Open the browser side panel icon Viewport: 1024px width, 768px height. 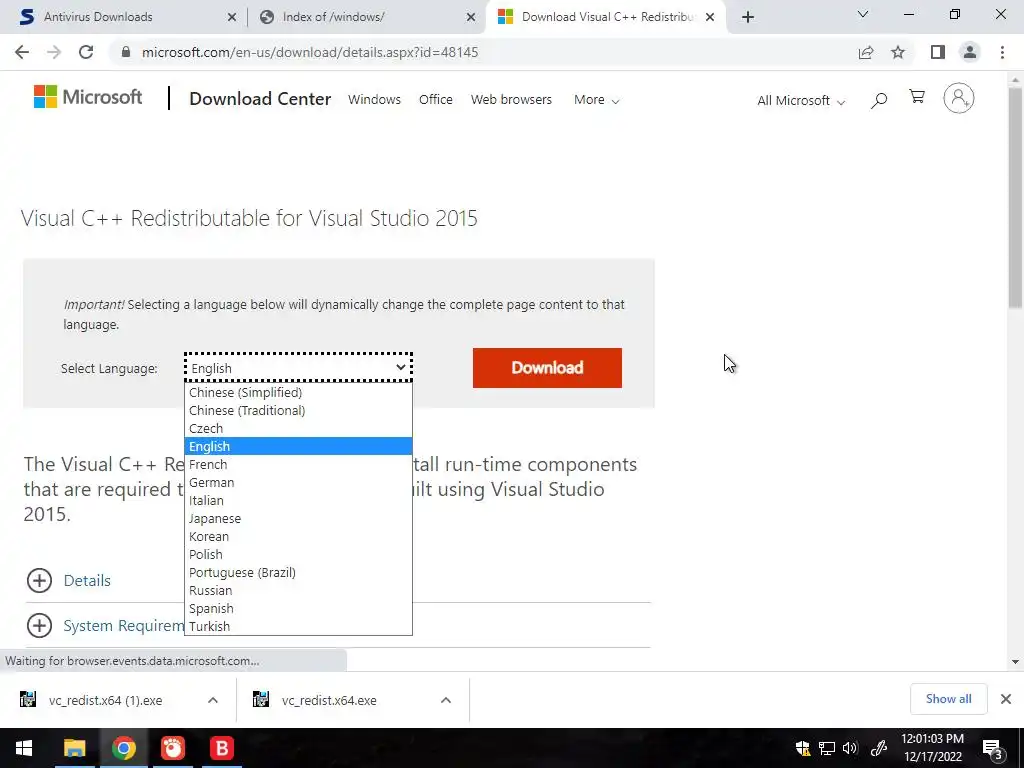(x=938, y=52)
